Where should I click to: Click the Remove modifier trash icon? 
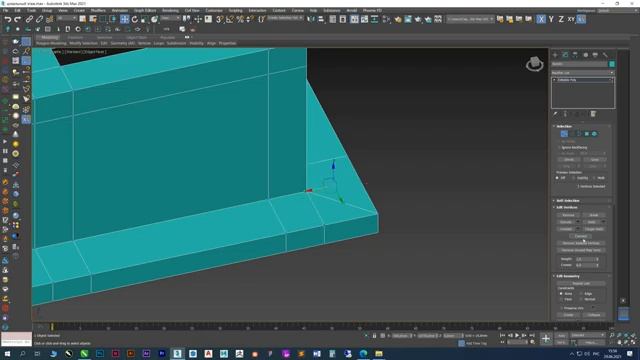tap(593, 114)
